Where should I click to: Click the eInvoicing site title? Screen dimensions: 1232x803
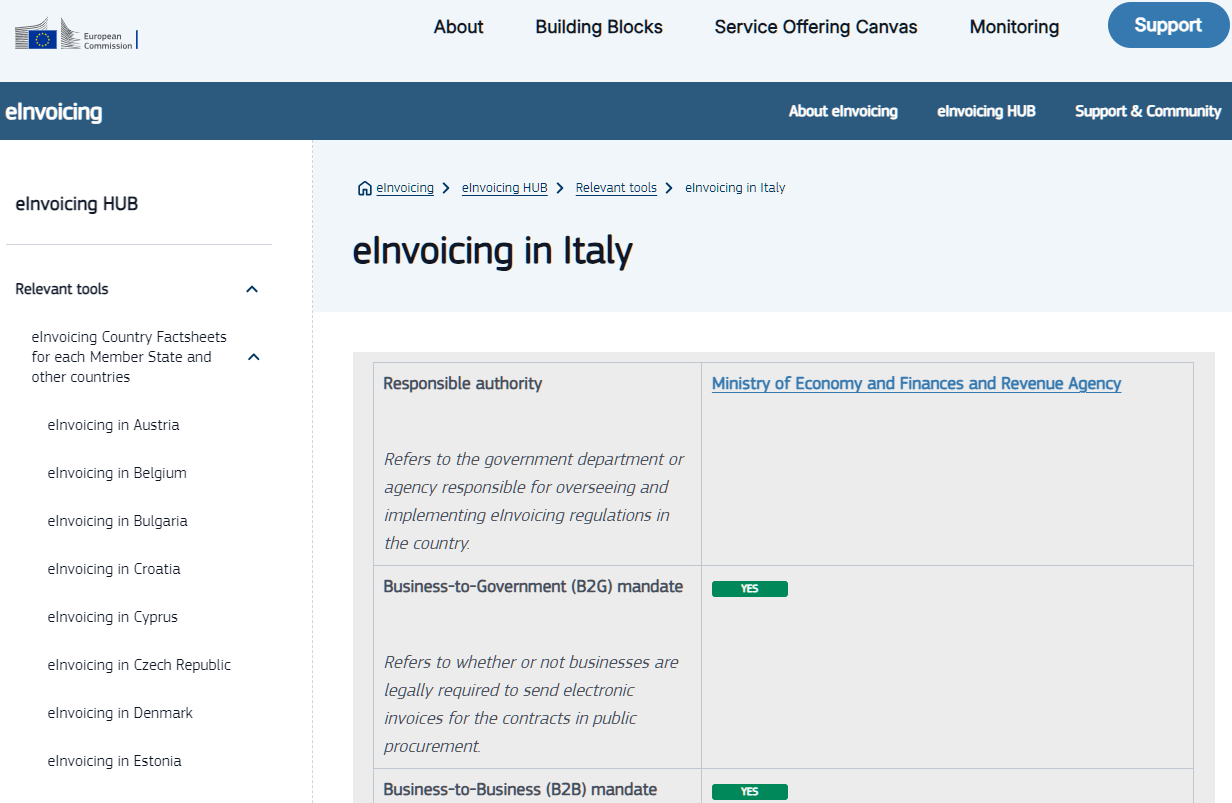54,111
